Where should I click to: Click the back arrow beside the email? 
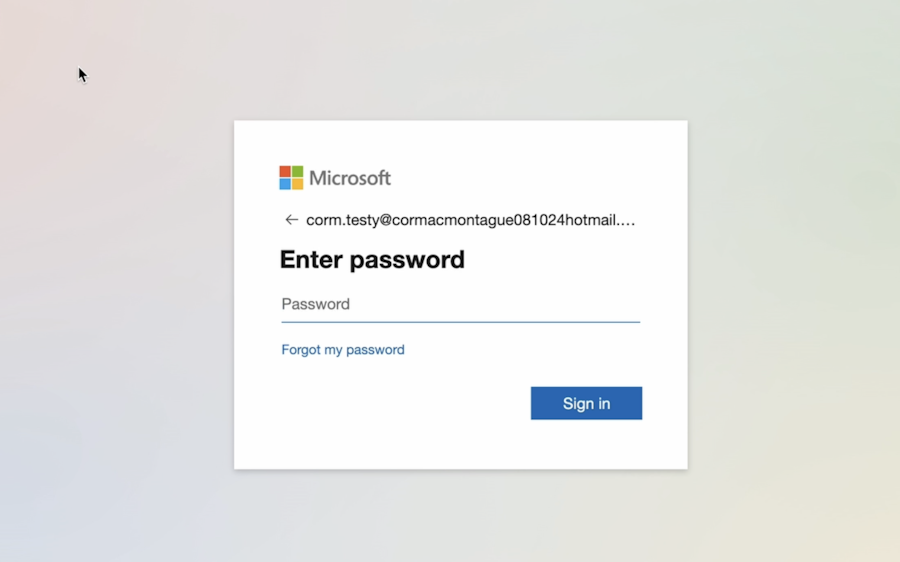pyautogui.click(x=291, y=220)
